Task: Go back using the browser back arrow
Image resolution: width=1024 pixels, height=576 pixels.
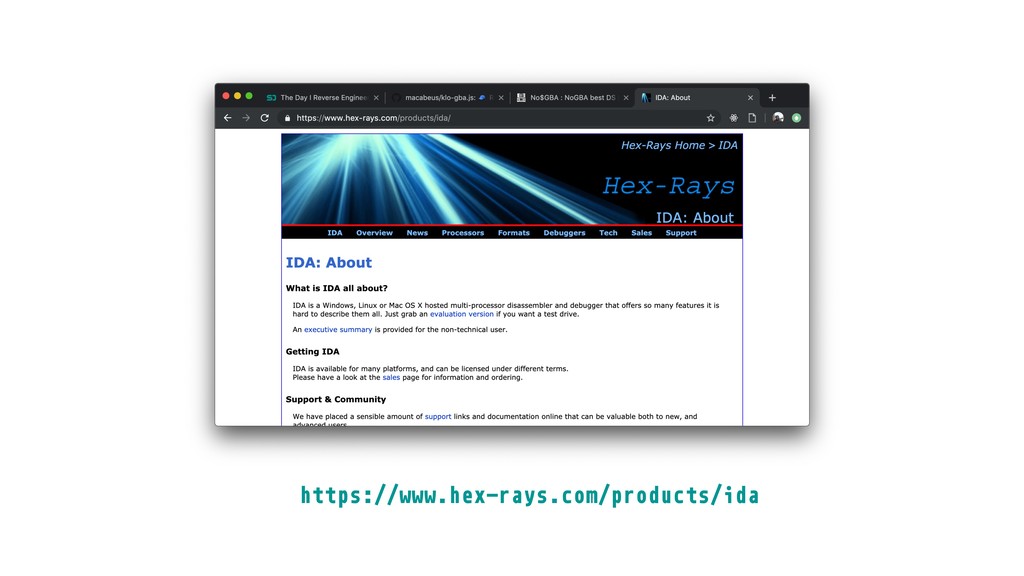Action: coord(227,118)
